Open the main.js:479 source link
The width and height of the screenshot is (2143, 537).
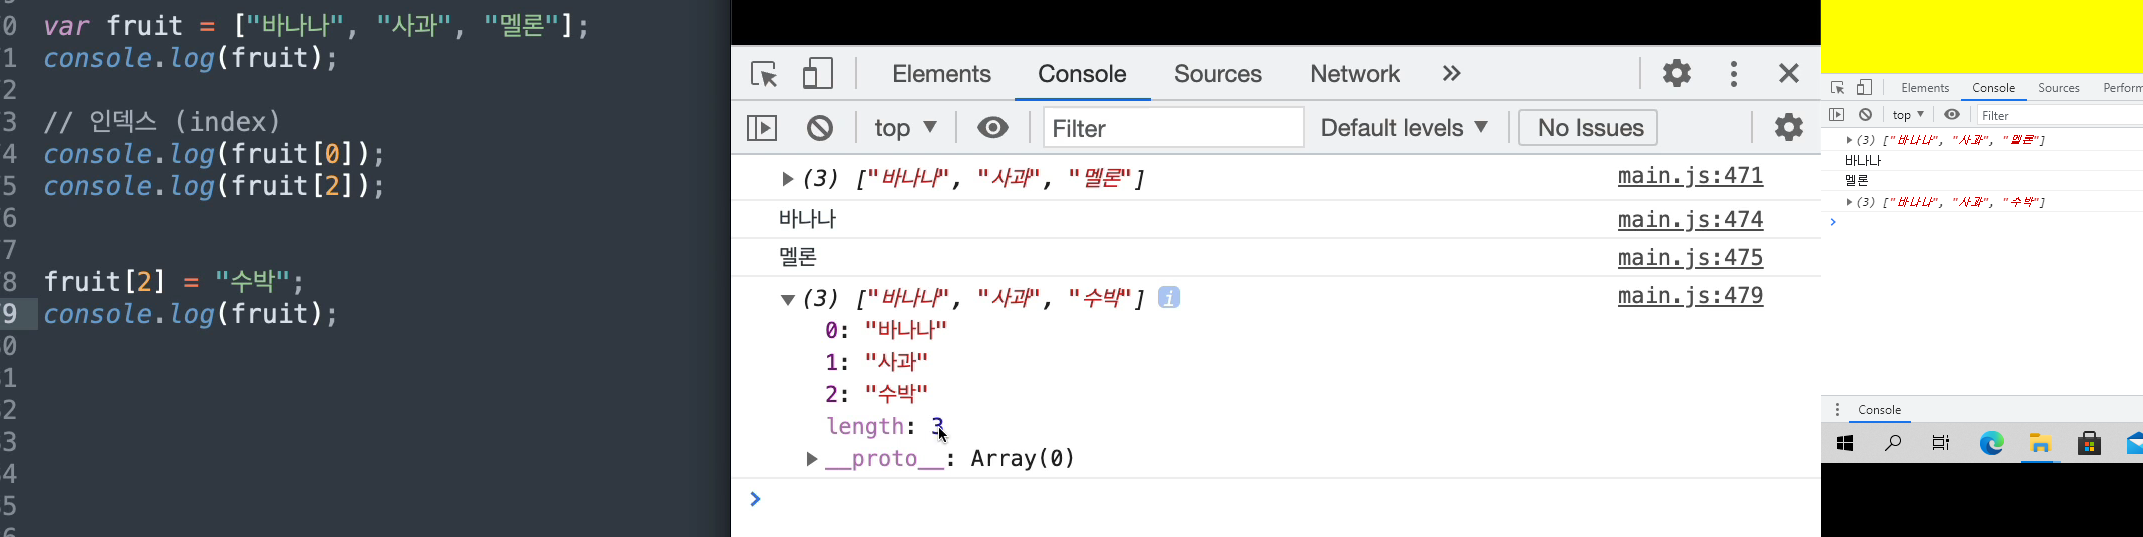1690,296
